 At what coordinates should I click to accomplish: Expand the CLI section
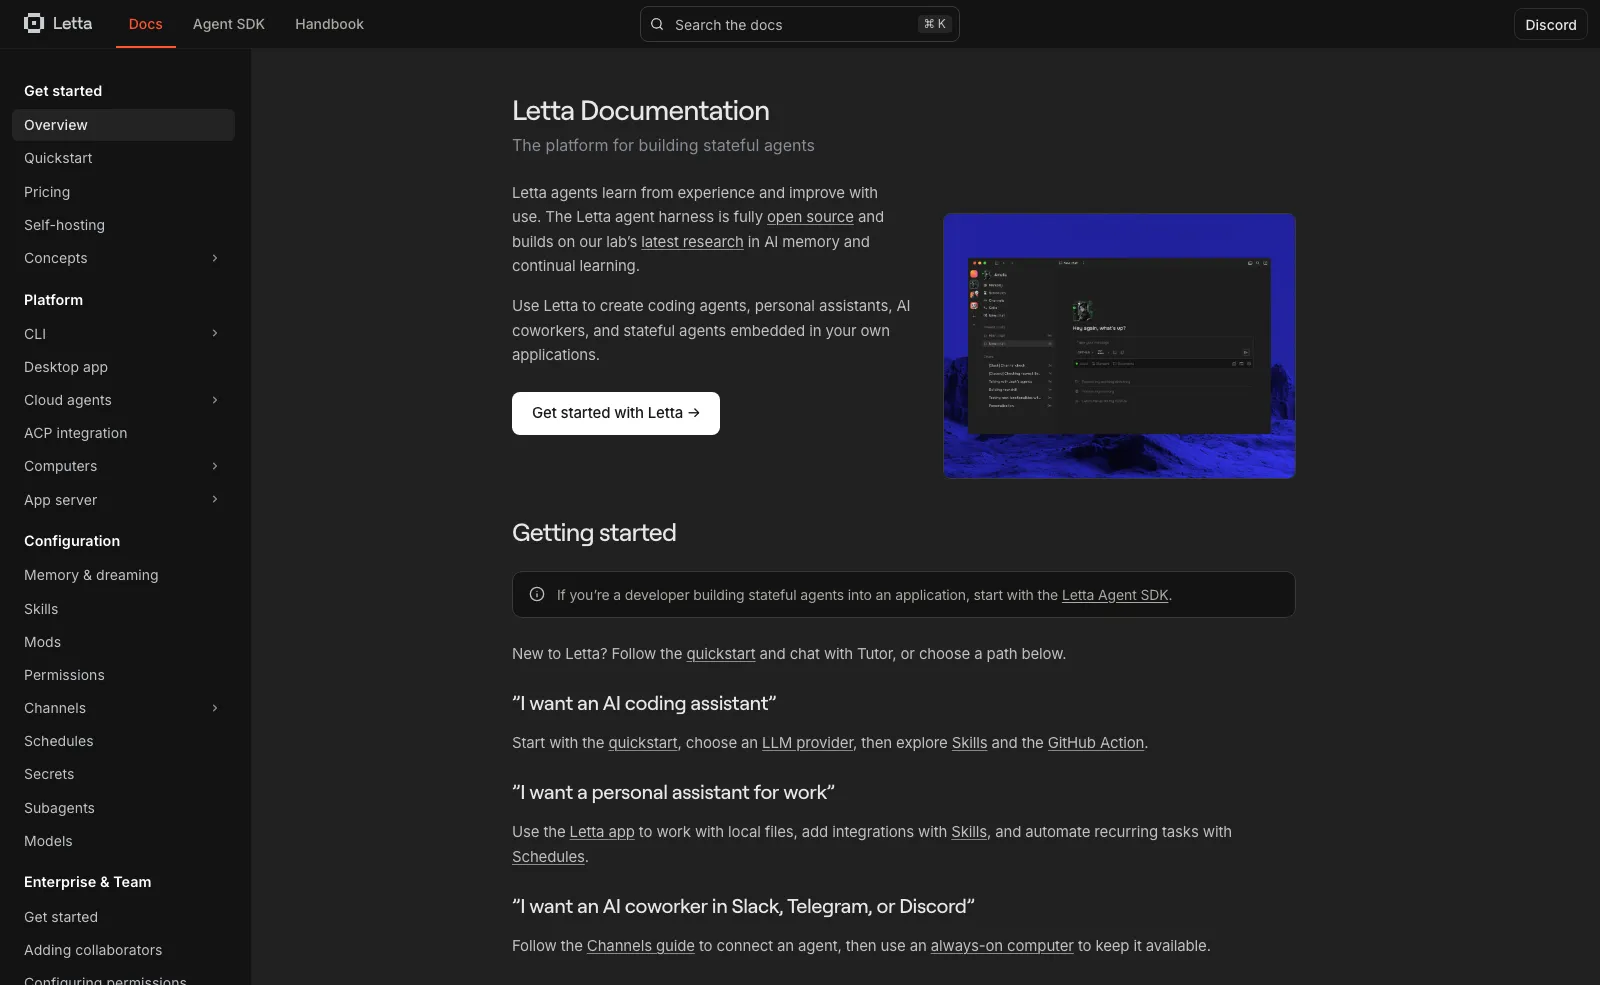[215, 333]
